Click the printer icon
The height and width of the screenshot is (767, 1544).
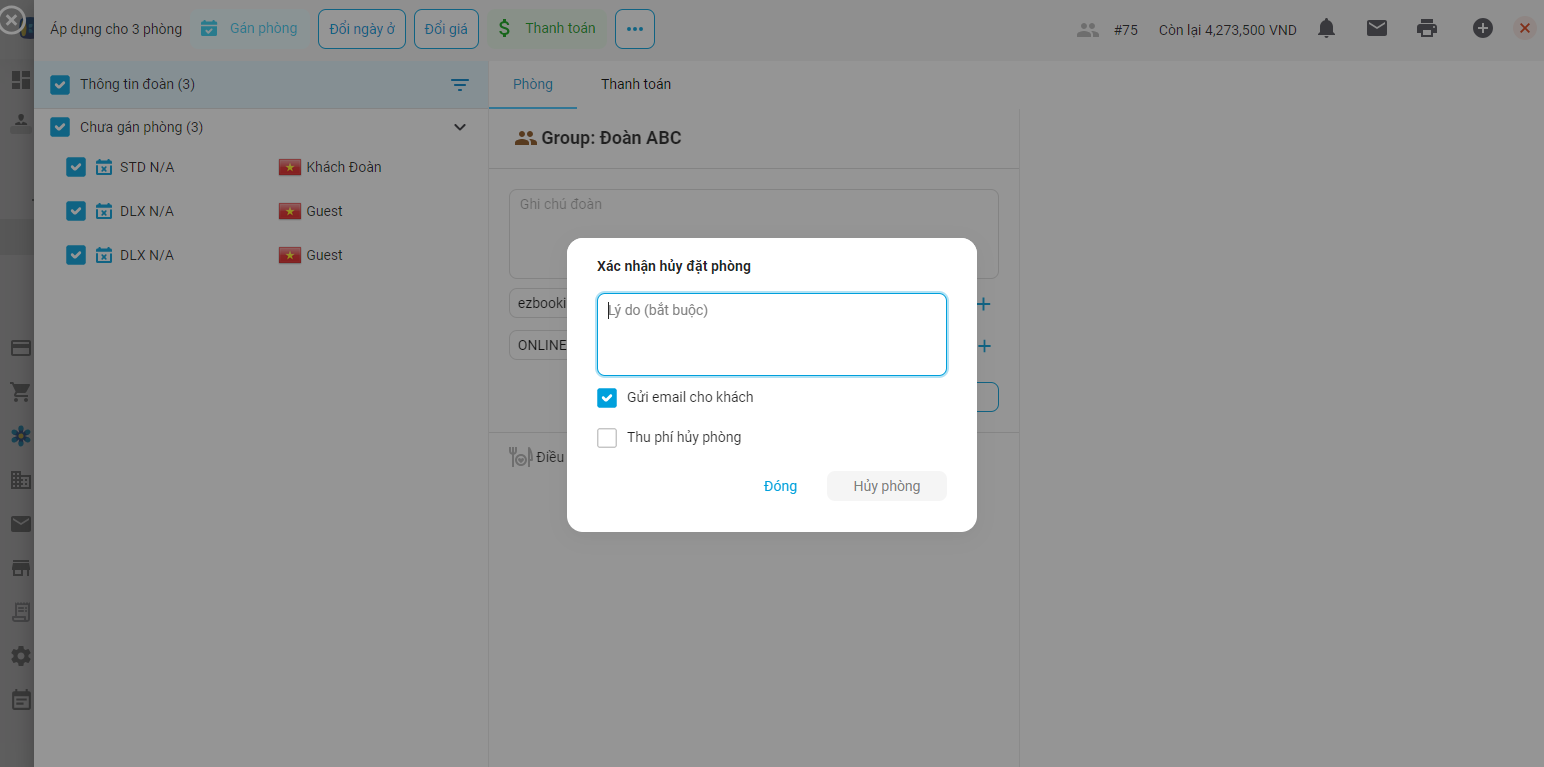coord(1427,29)
